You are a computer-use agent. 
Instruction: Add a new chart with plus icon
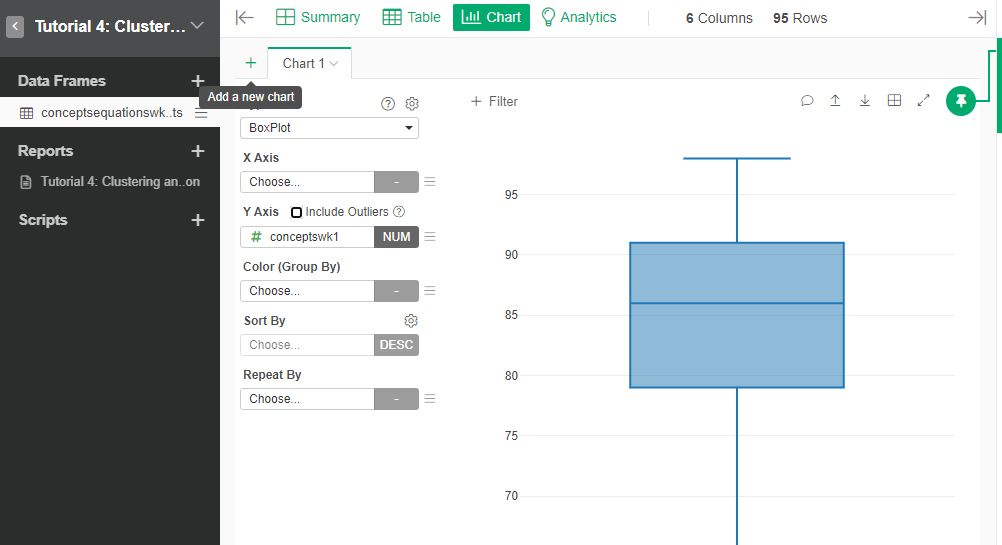point(250,63)
